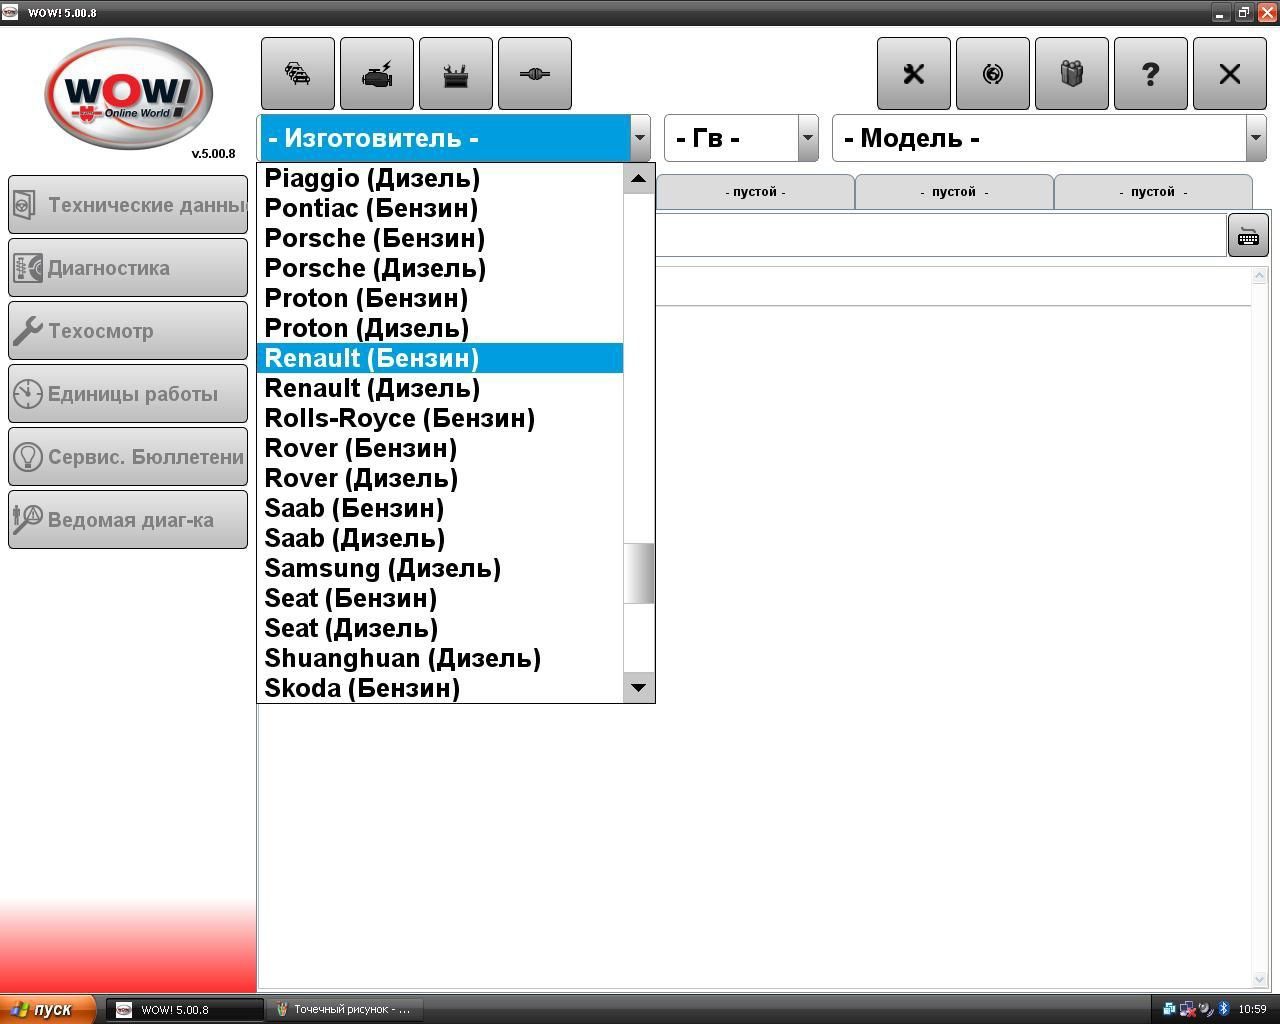The height and width of the screenshot is (1024, 1280).
Task: Select Proton (Дизель) from list
Action: tap(440, 328)
